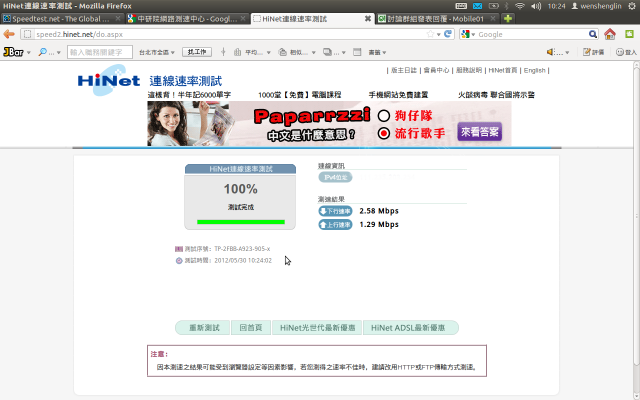Click the JBar megaphone icon
The width and height of the screenshot is (640, 400).
(550, 52)
